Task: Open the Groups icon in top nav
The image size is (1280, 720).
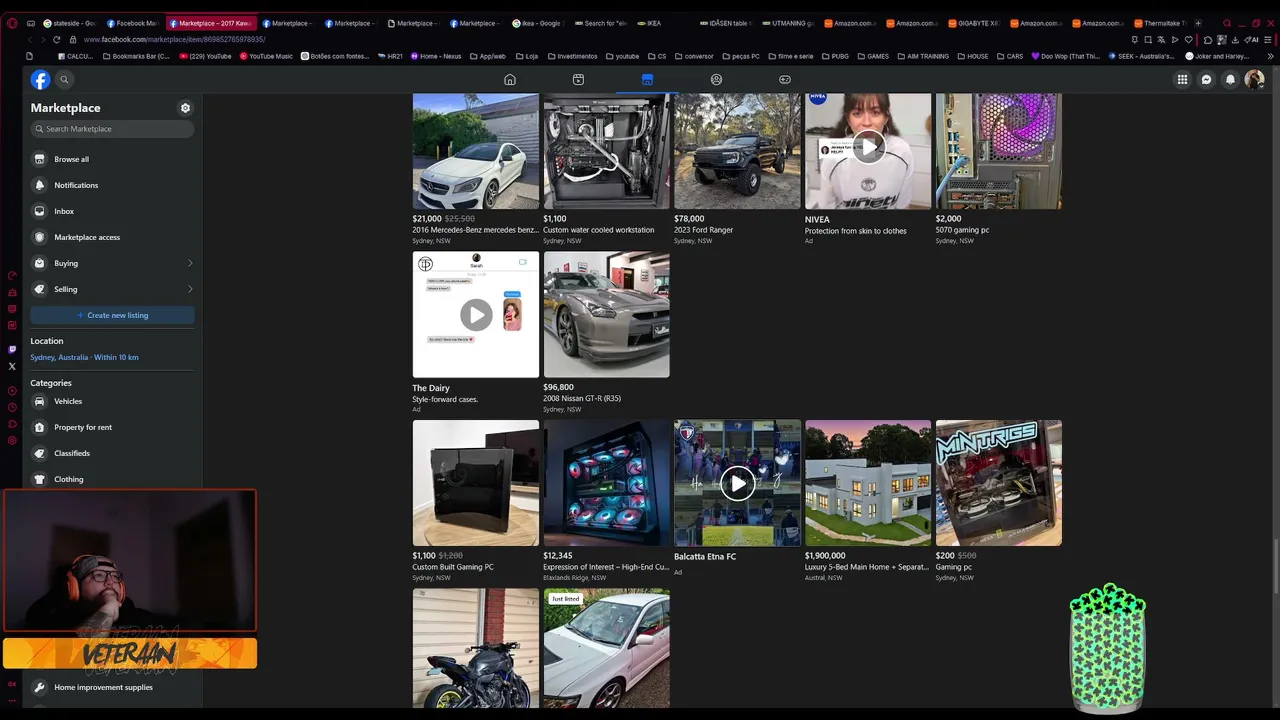Action: coord(716,80)
